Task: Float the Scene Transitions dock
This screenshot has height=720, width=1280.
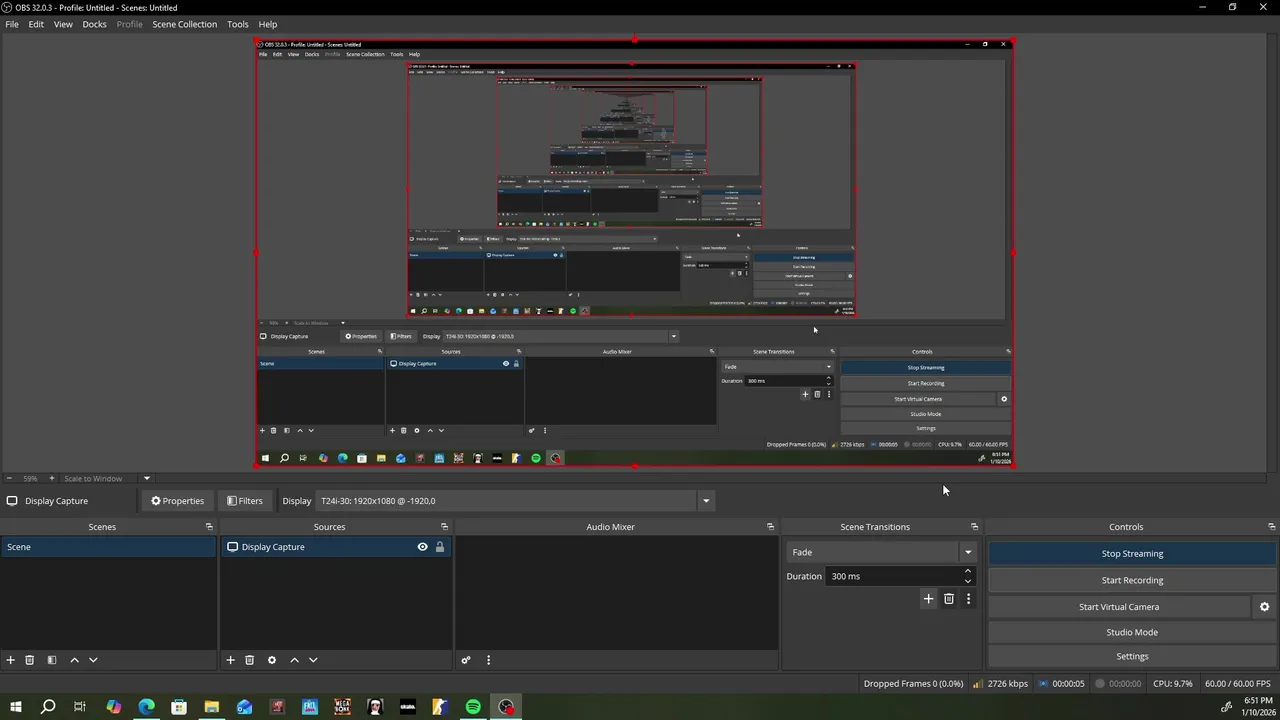Action: [974, 527]
